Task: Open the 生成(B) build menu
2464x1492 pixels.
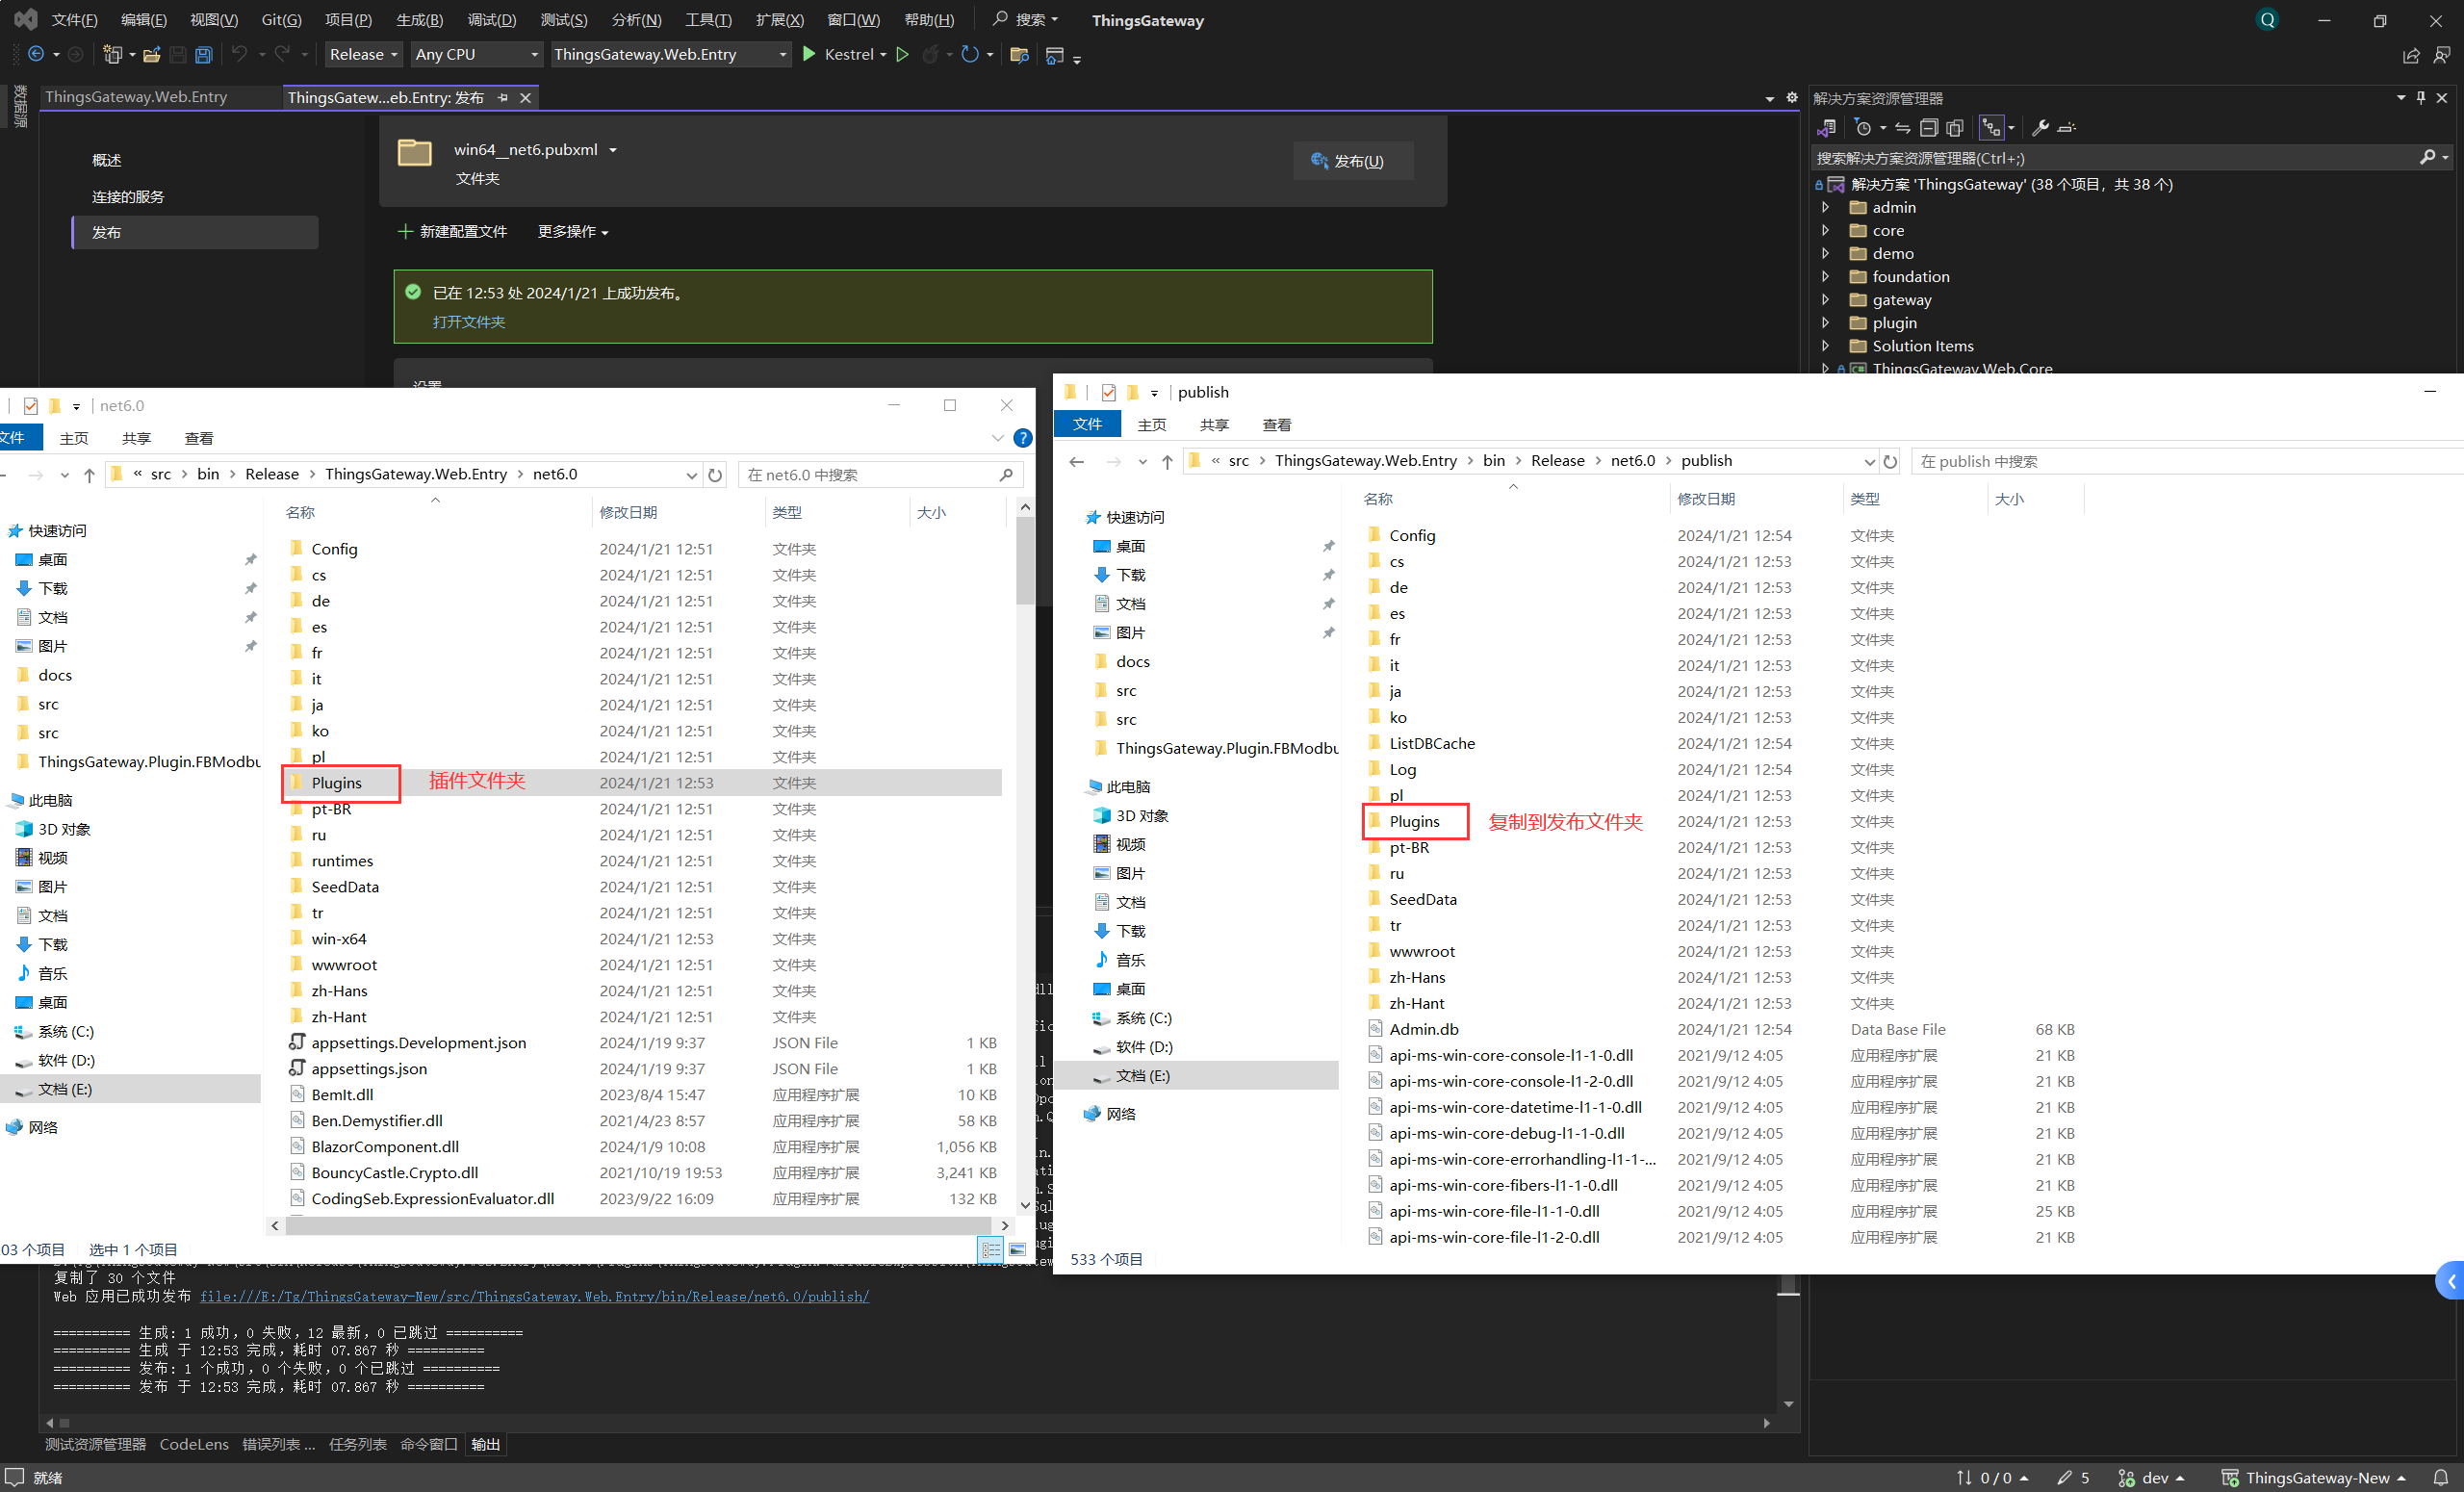Action: [419, 20]
